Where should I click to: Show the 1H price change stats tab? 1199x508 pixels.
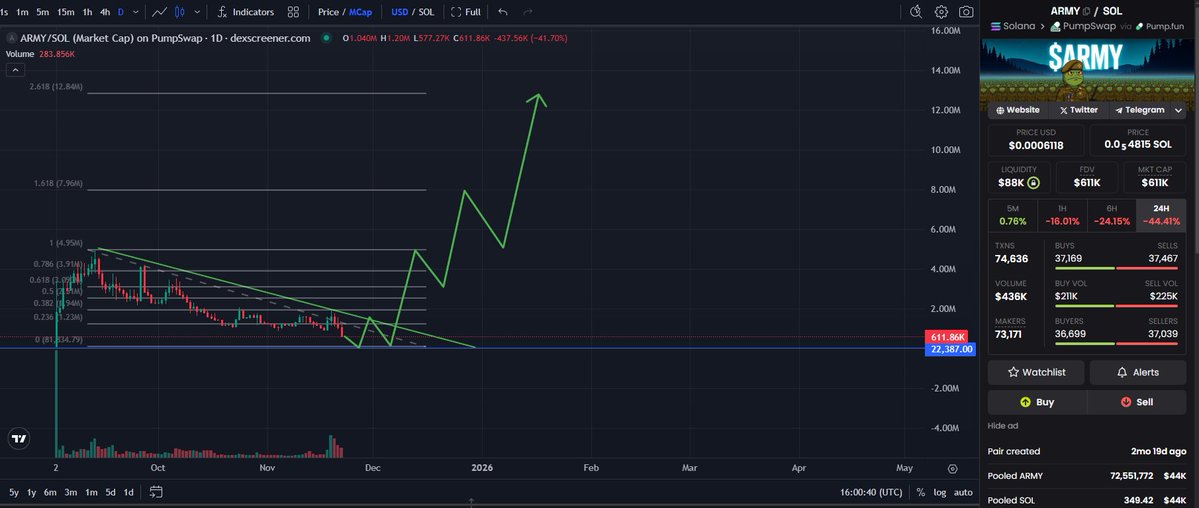pos(1062,214)
